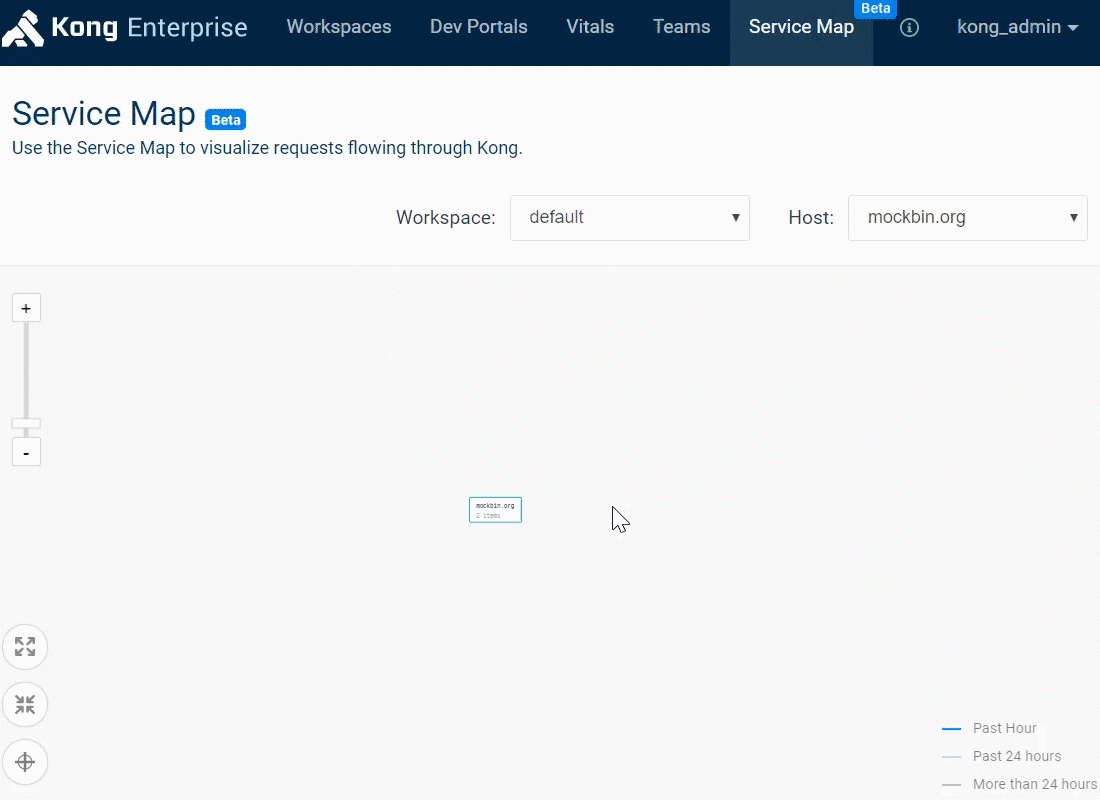
Task: Select the mockbin.org node on the map
Action: [495, 509]
